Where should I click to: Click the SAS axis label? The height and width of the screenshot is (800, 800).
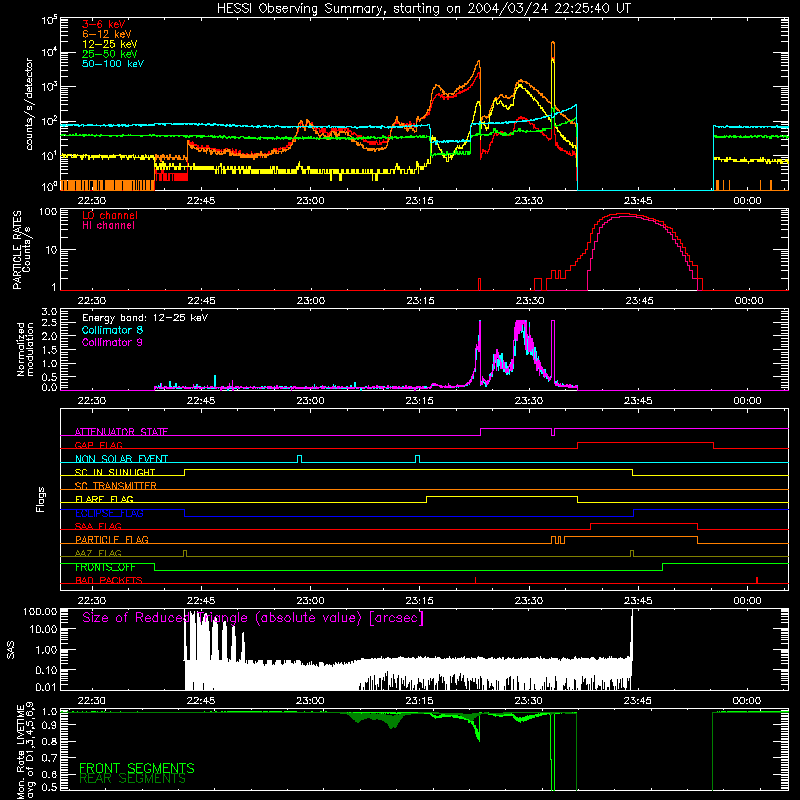pyautogui.click(x=10, y=650)
